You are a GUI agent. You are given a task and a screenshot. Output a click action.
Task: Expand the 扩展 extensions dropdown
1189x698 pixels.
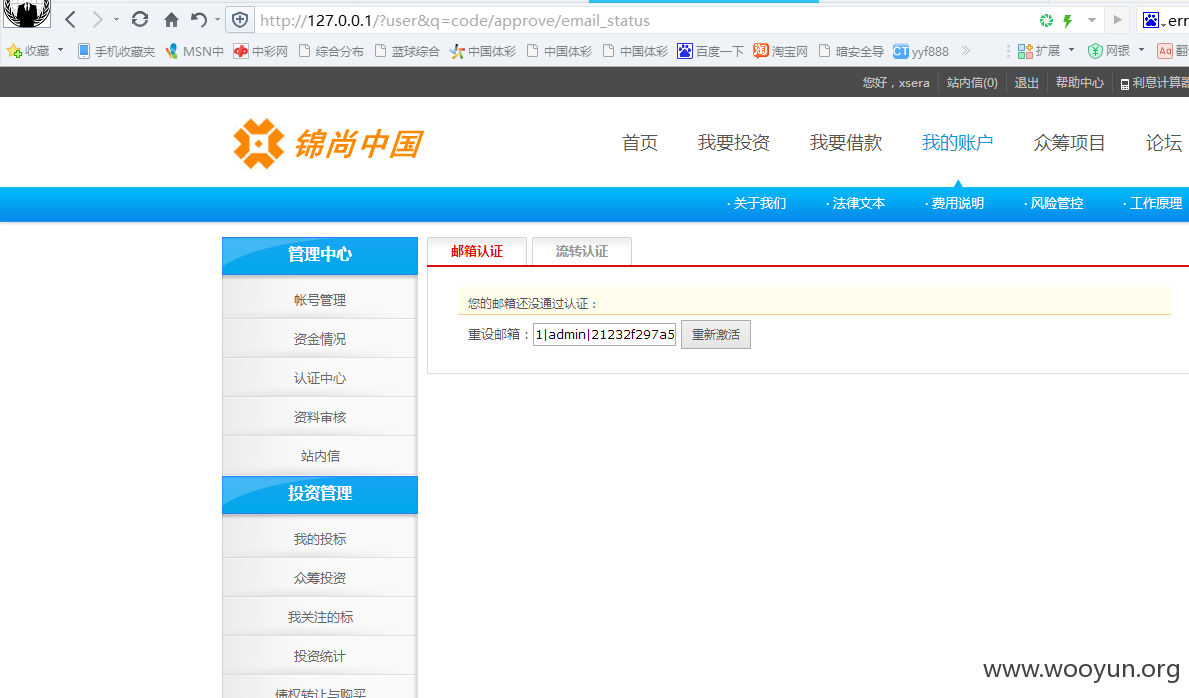[x=1071, y=50]
